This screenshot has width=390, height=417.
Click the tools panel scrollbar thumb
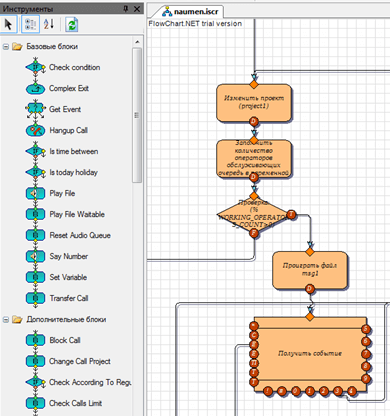137,115
